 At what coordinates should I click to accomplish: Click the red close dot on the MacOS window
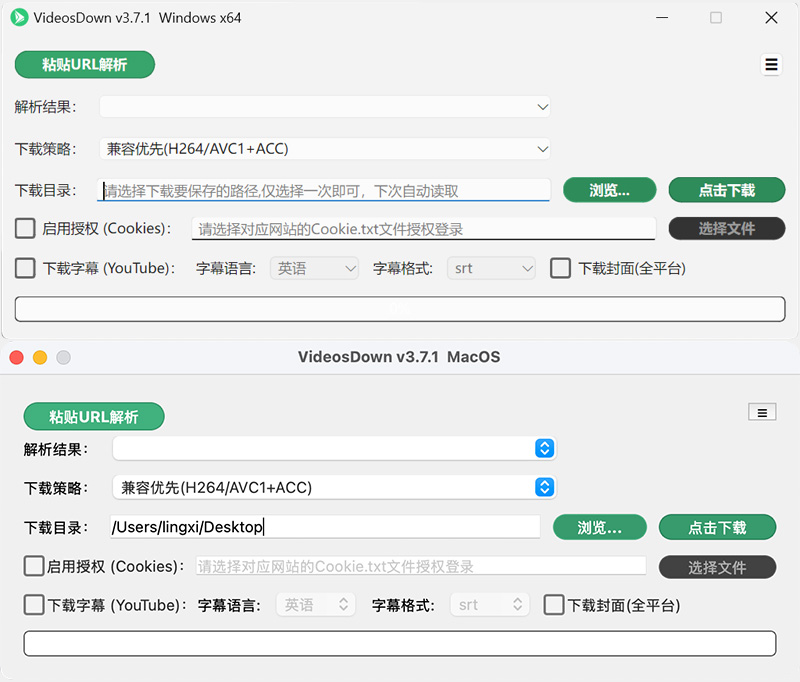[x=17, y=357]
